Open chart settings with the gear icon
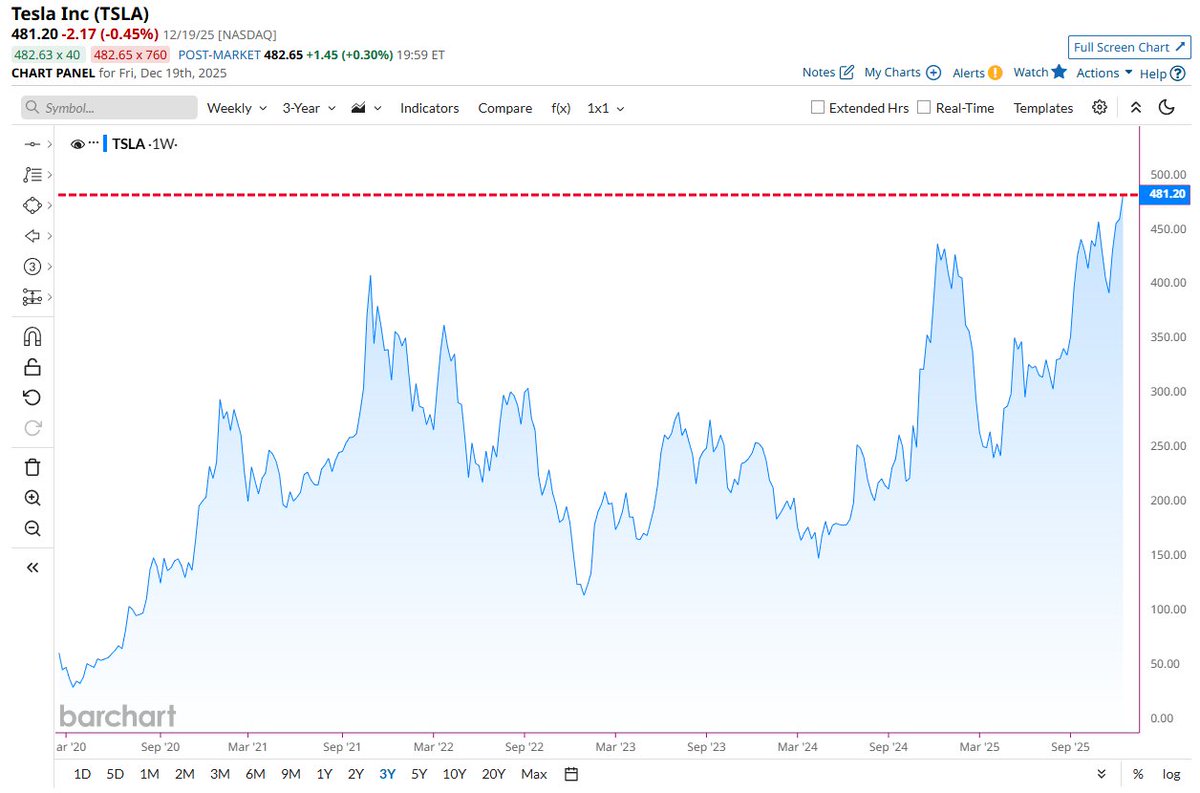Image resolution: width=1200 pixels, height=793 pixels. pyautogui.click(x=1100, y=107)
